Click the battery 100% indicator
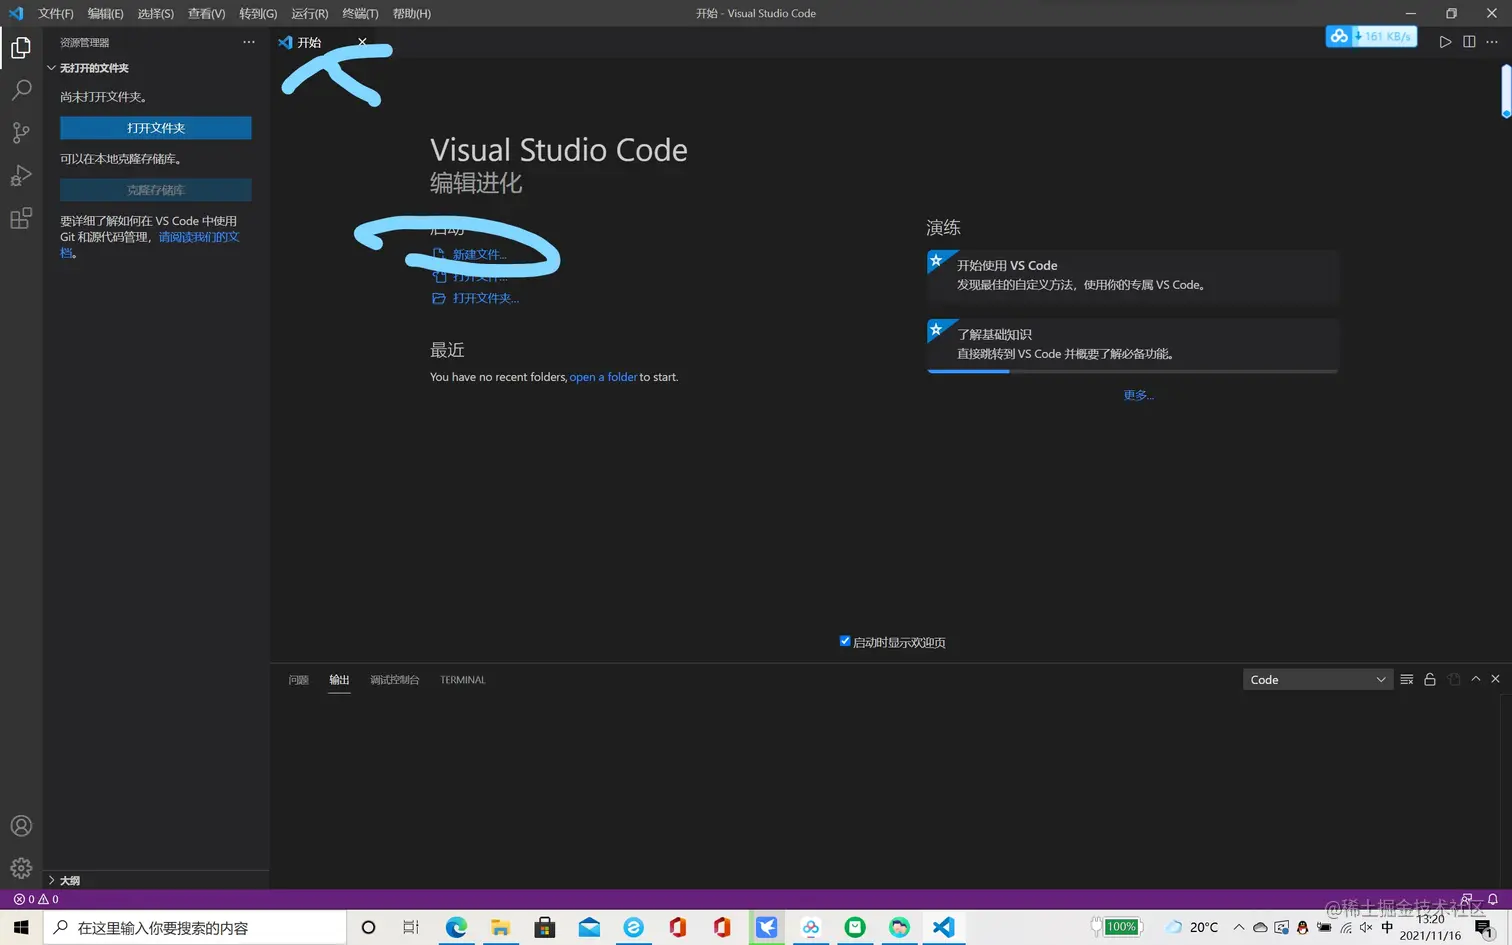 1116,927
